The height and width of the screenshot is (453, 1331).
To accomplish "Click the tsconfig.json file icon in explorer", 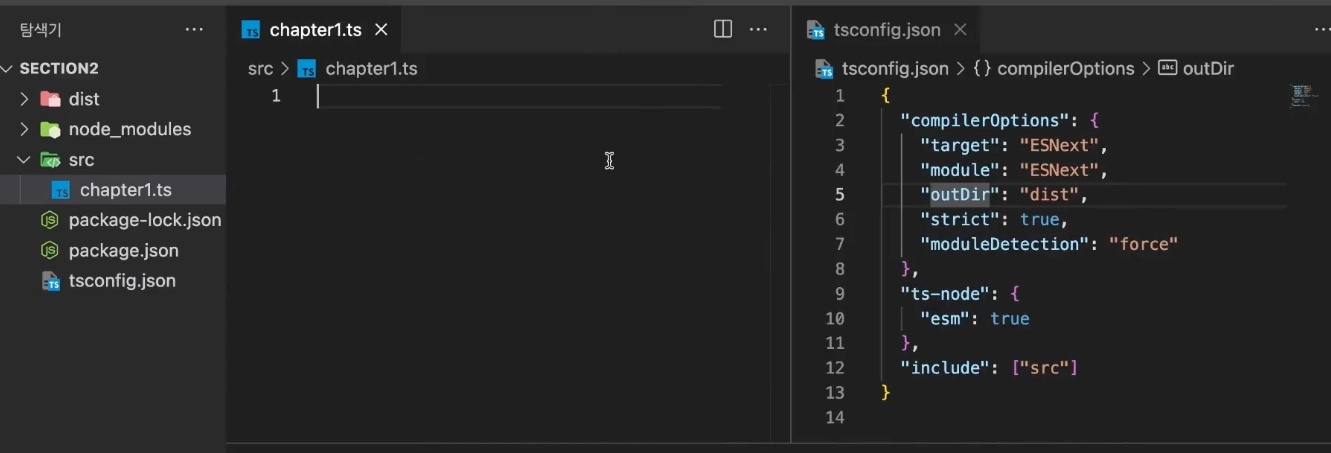I will [50, 281].
